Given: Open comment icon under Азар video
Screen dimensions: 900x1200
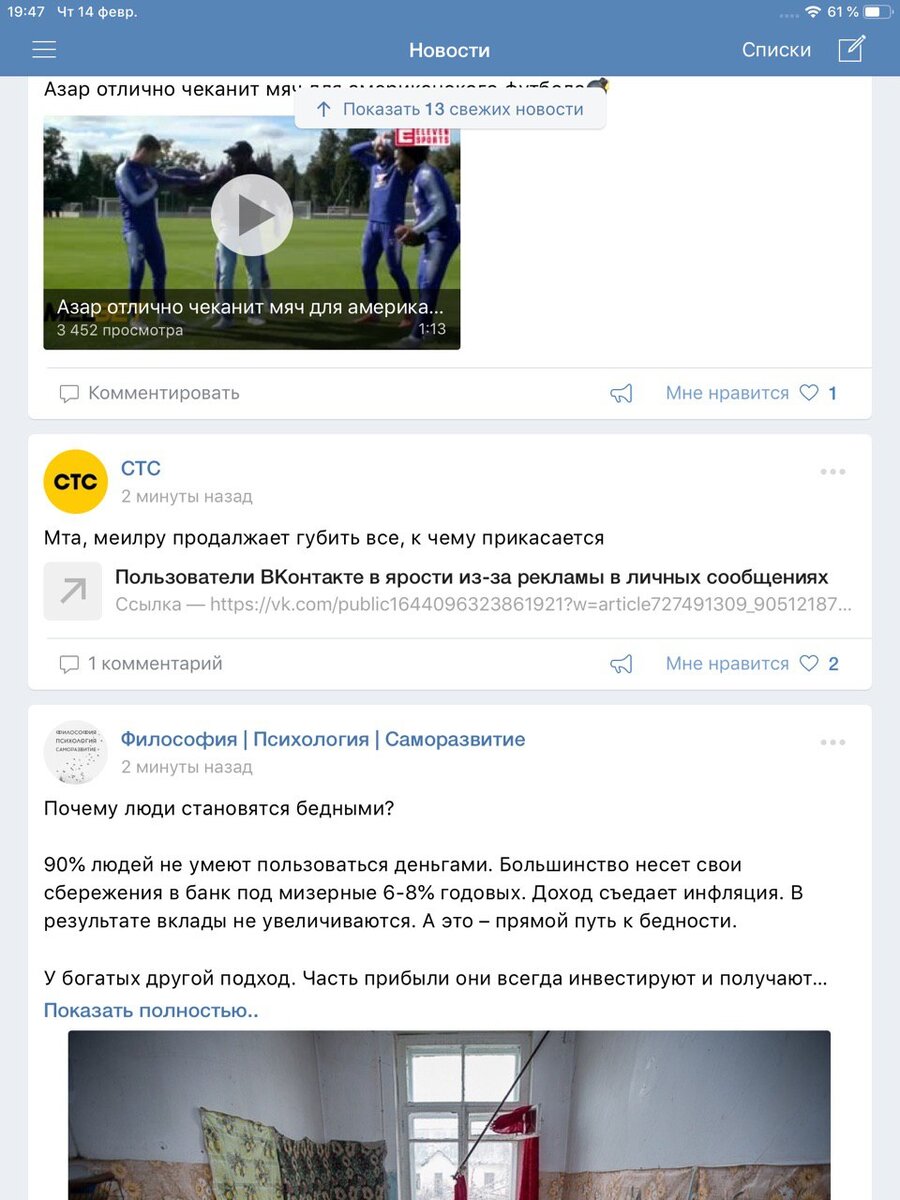Looking at the screenshot, I should tap(69, 394).
